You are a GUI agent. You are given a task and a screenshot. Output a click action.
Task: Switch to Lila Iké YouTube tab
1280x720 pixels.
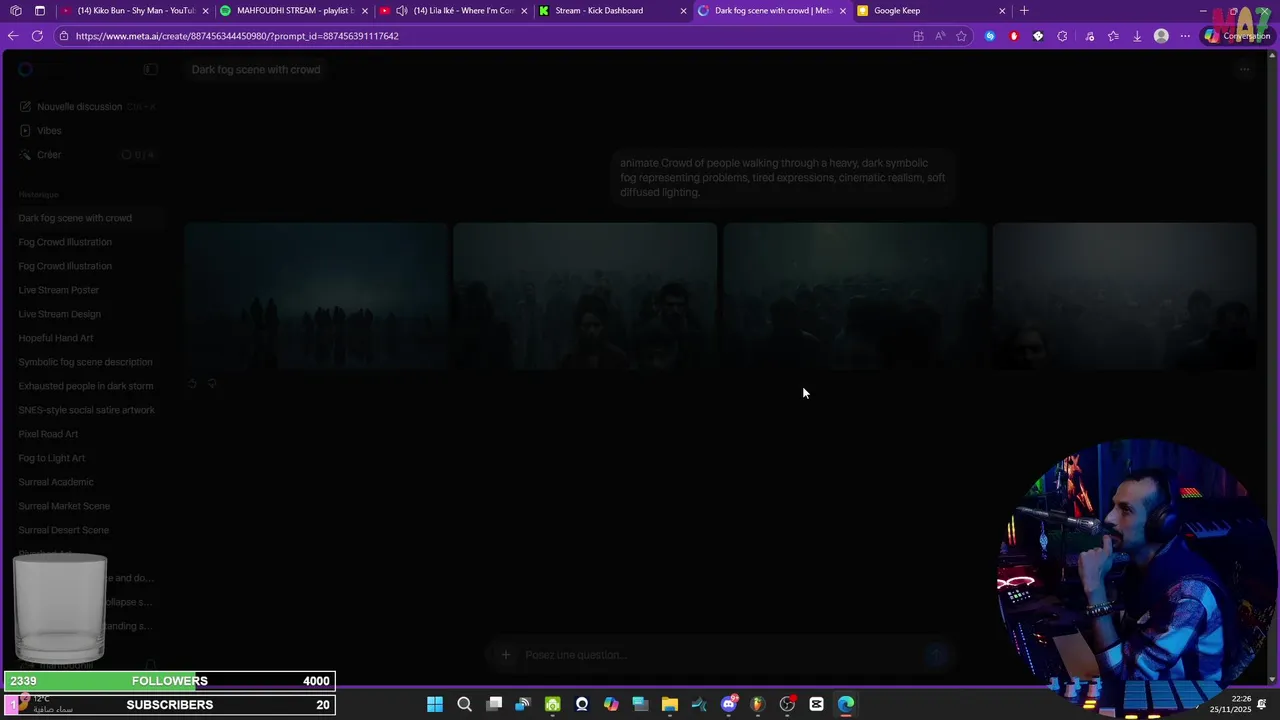click(453, 11)
